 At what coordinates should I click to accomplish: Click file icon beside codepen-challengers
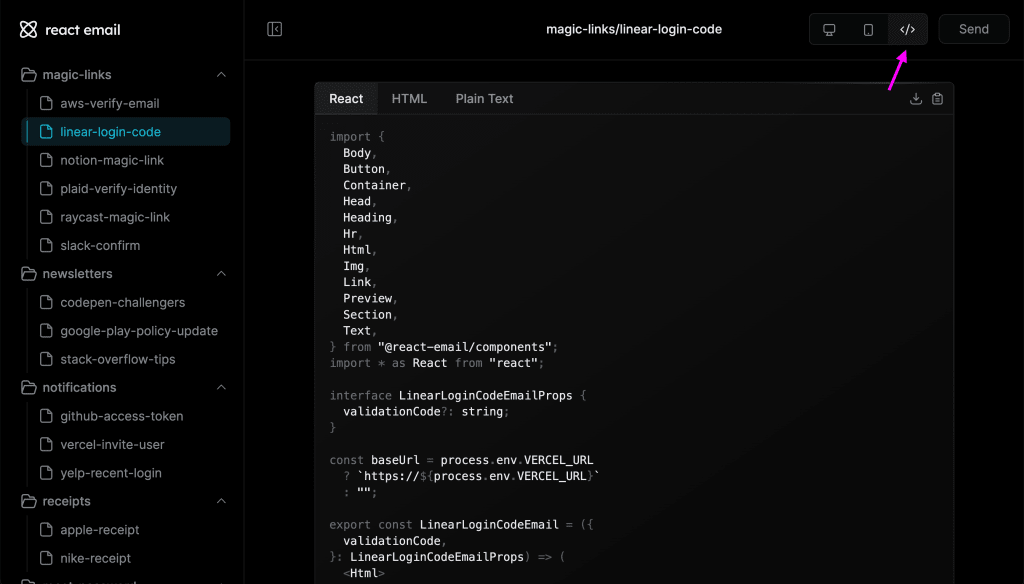coord(46,302)
